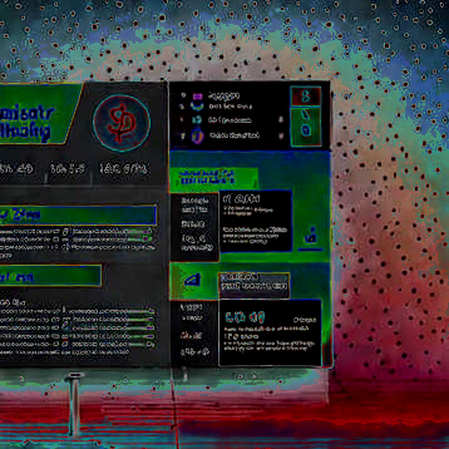Click the blue wedge icon on green banner
The width and height of the screenshot is (449, 449).
pyautogui.click(x=193, y=280)
